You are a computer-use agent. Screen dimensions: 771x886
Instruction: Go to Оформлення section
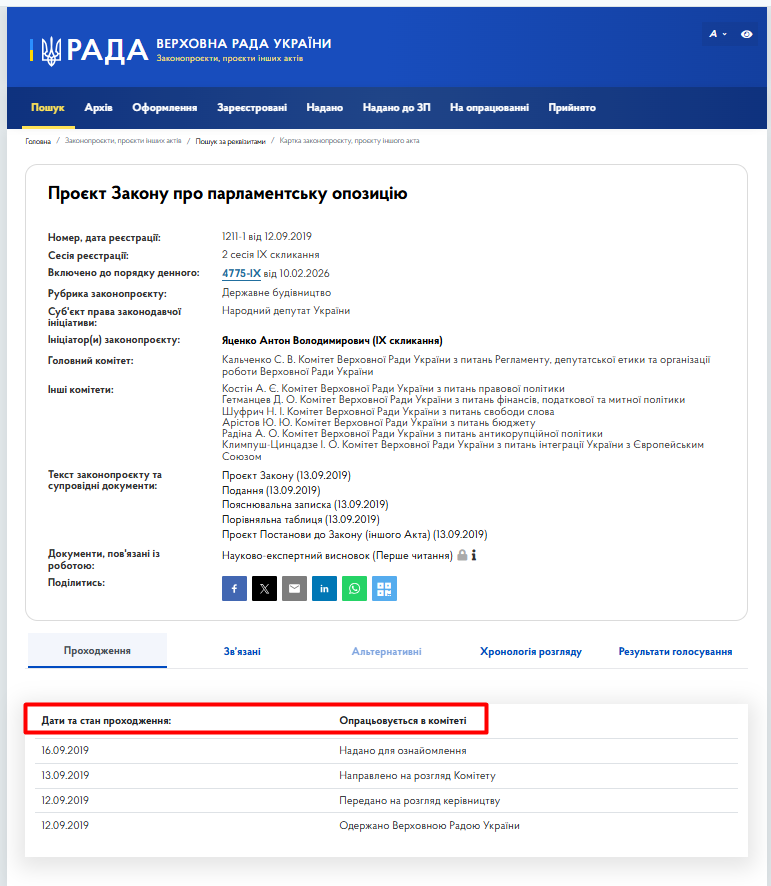[164, 107]
